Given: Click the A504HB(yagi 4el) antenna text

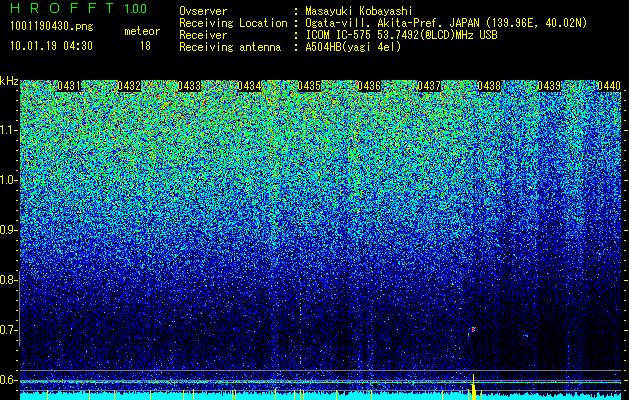Looking at the screenshot, I should tap(353, 47).
